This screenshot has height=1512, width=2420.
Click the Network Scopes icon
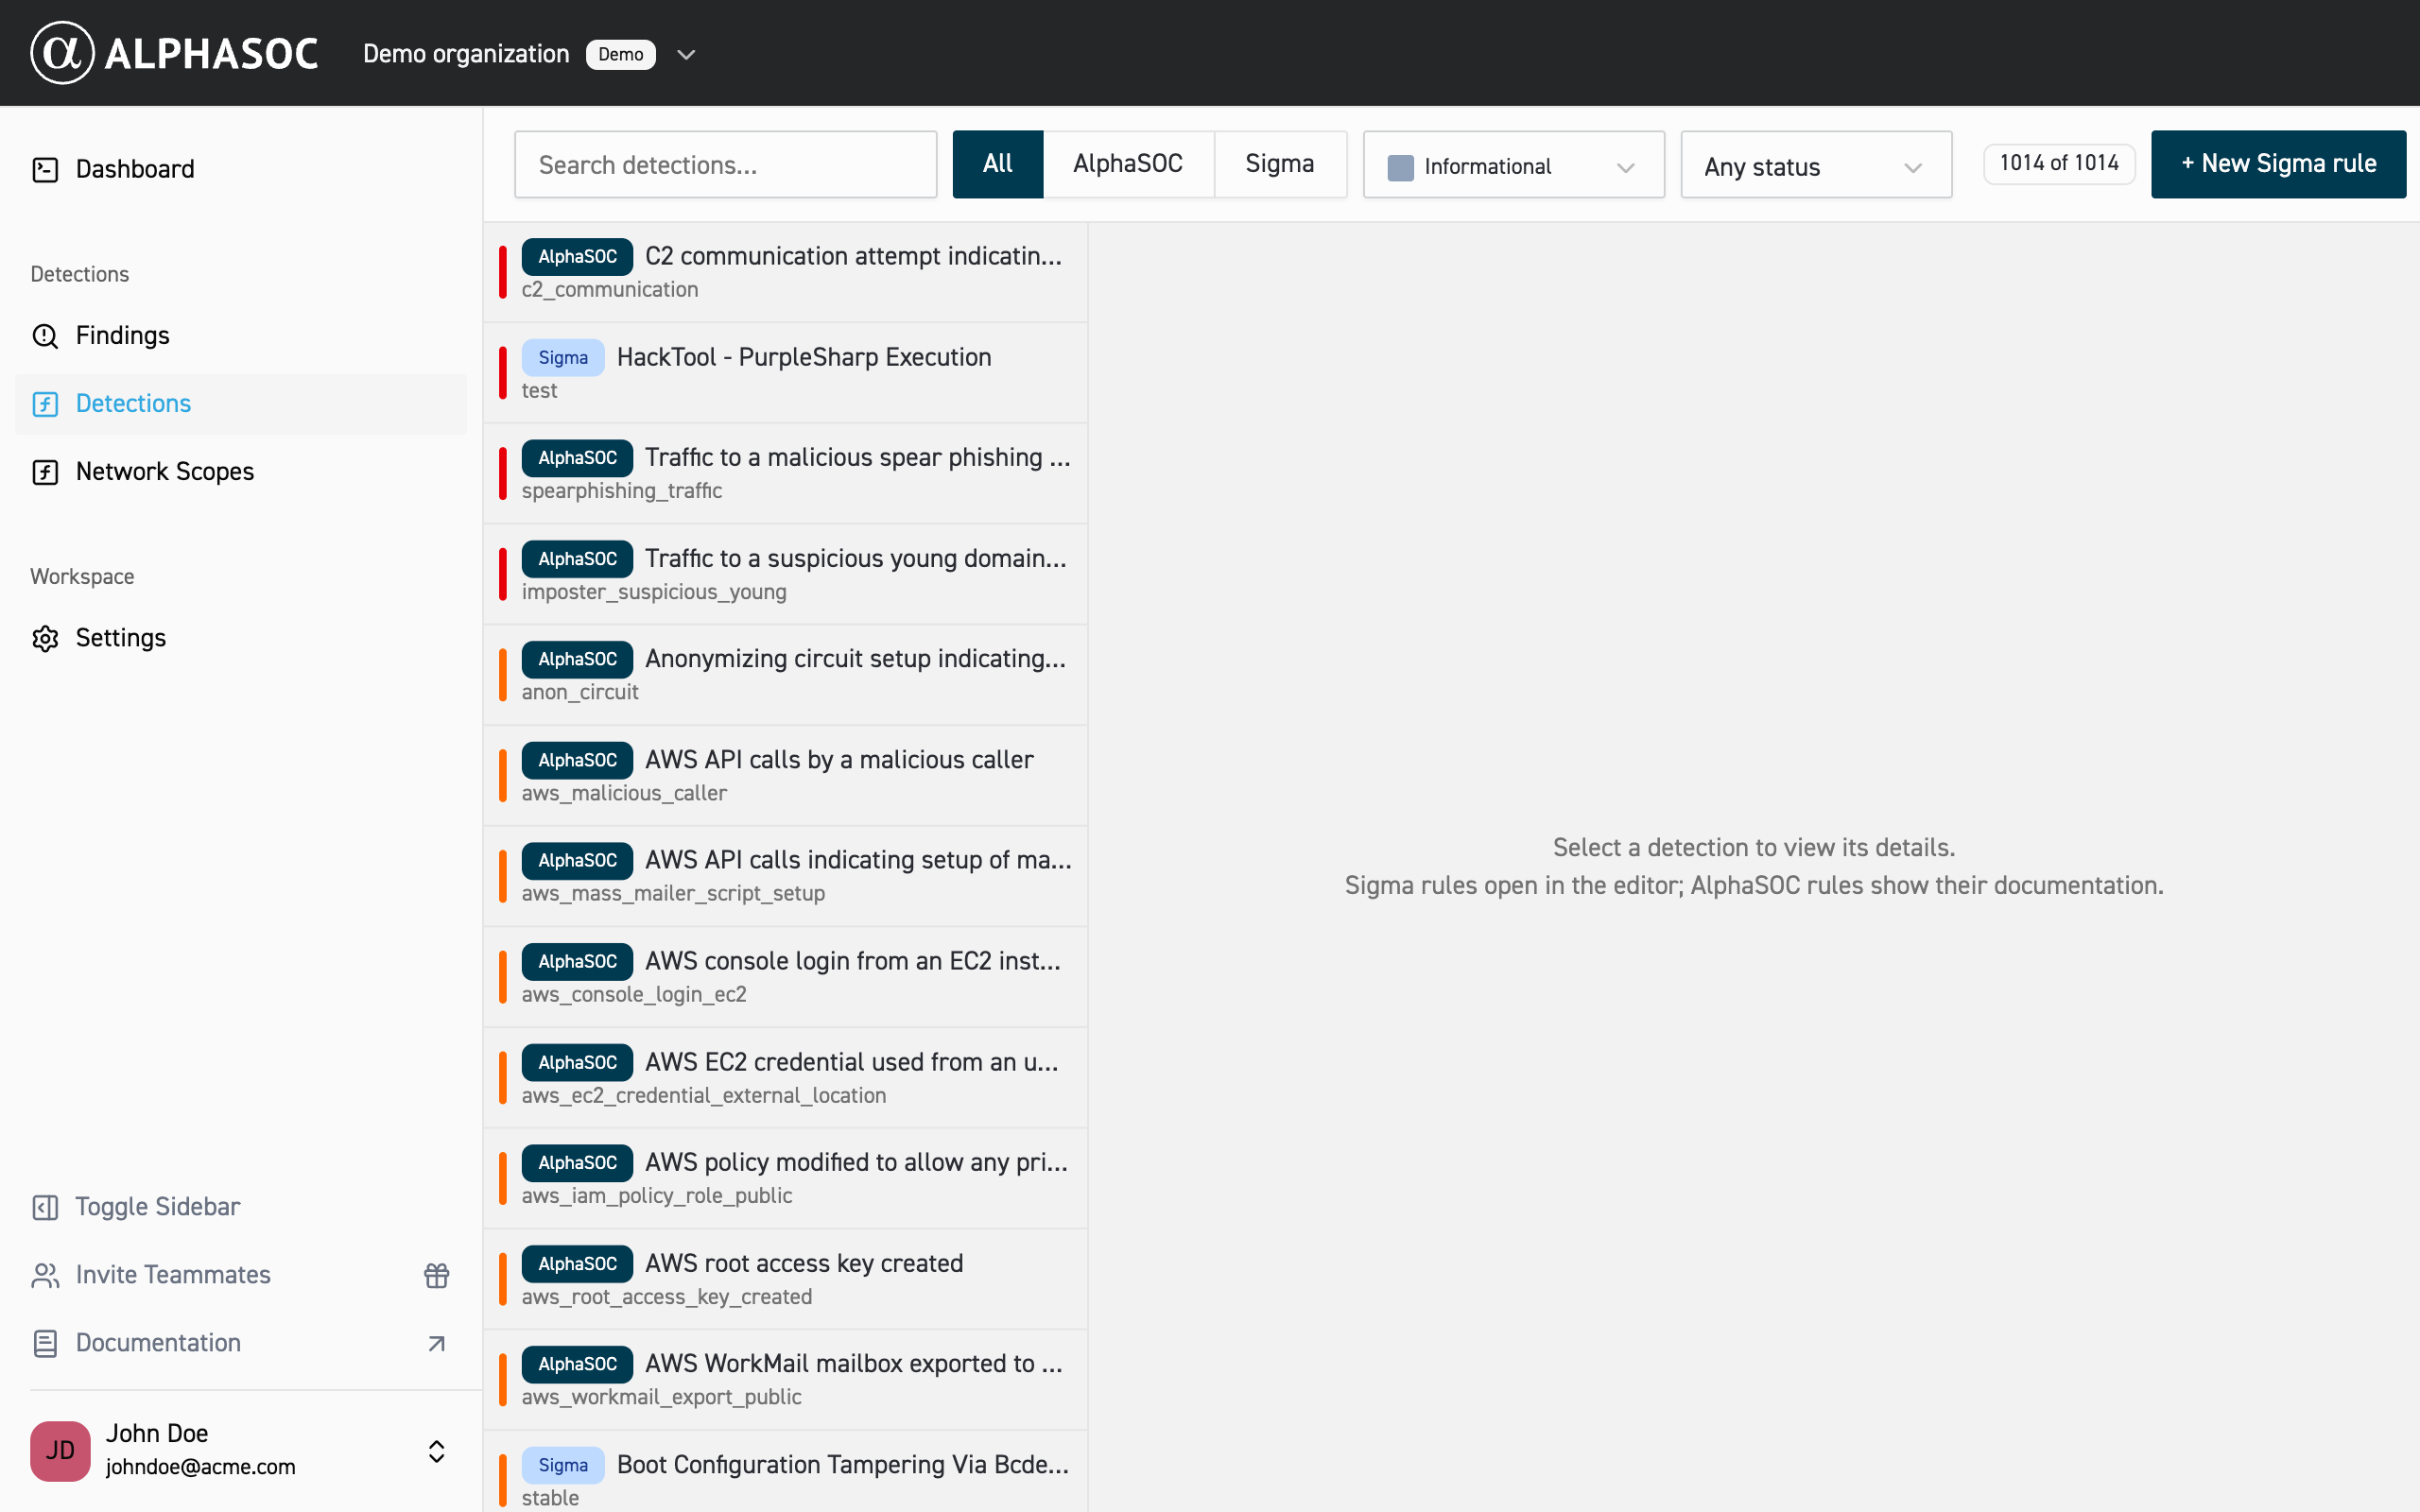[x=45, y=472]
